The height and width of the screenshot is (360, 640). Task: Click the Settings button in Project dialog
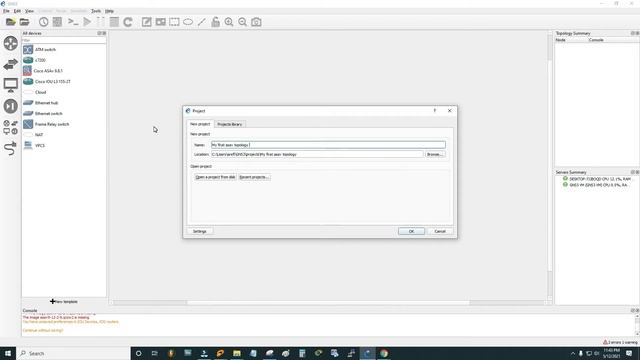(200, 231)
